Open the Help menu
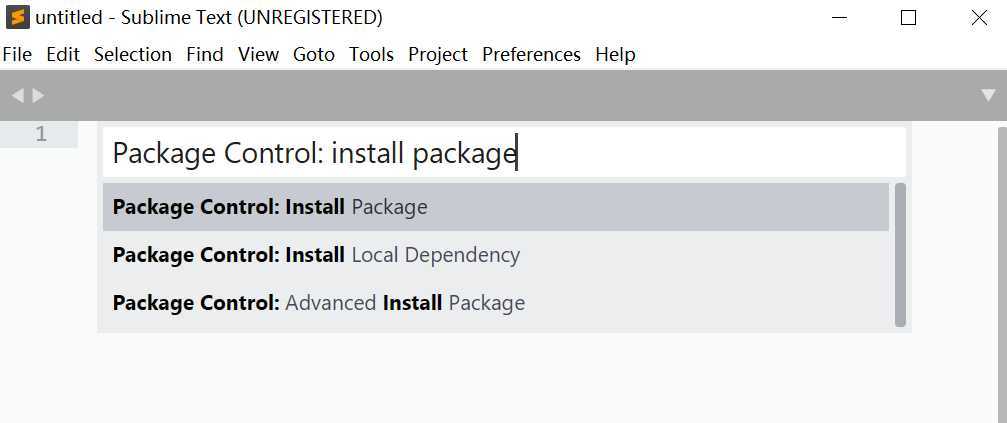1007x423 pixels. click(x=615, y=55)
